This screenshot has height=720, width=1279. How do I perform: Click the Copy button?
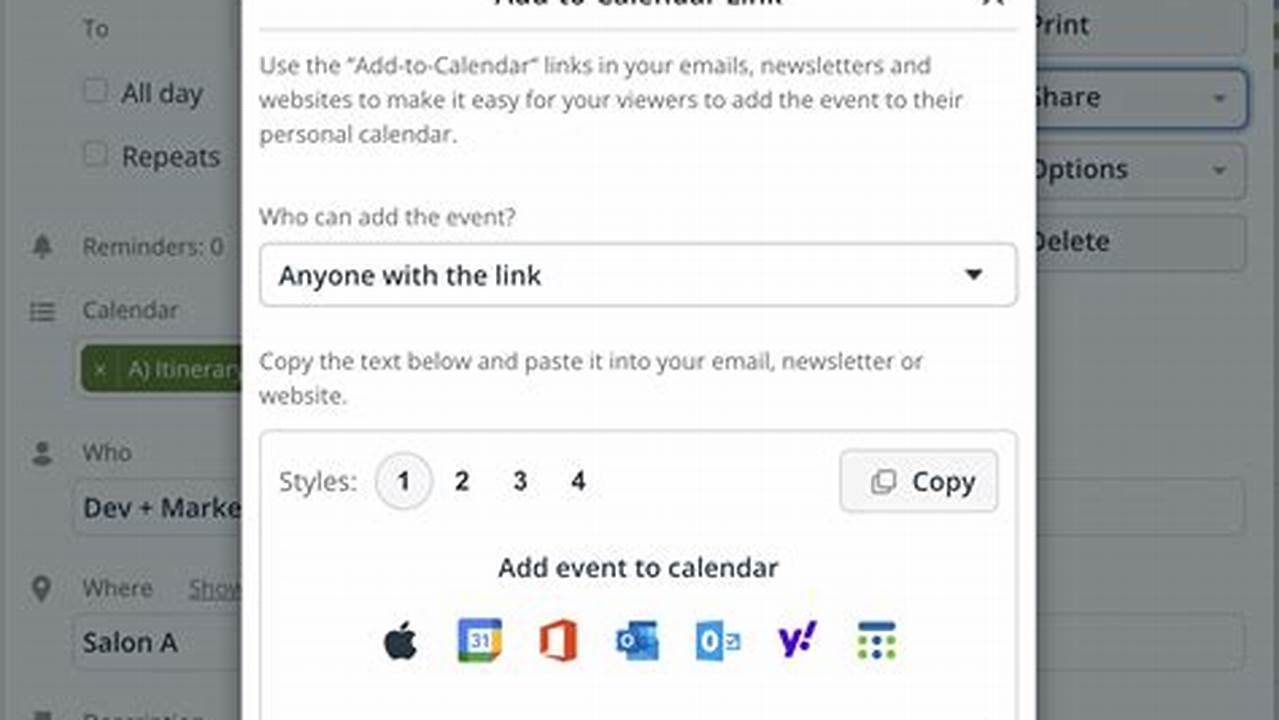(x=917, y=481)
